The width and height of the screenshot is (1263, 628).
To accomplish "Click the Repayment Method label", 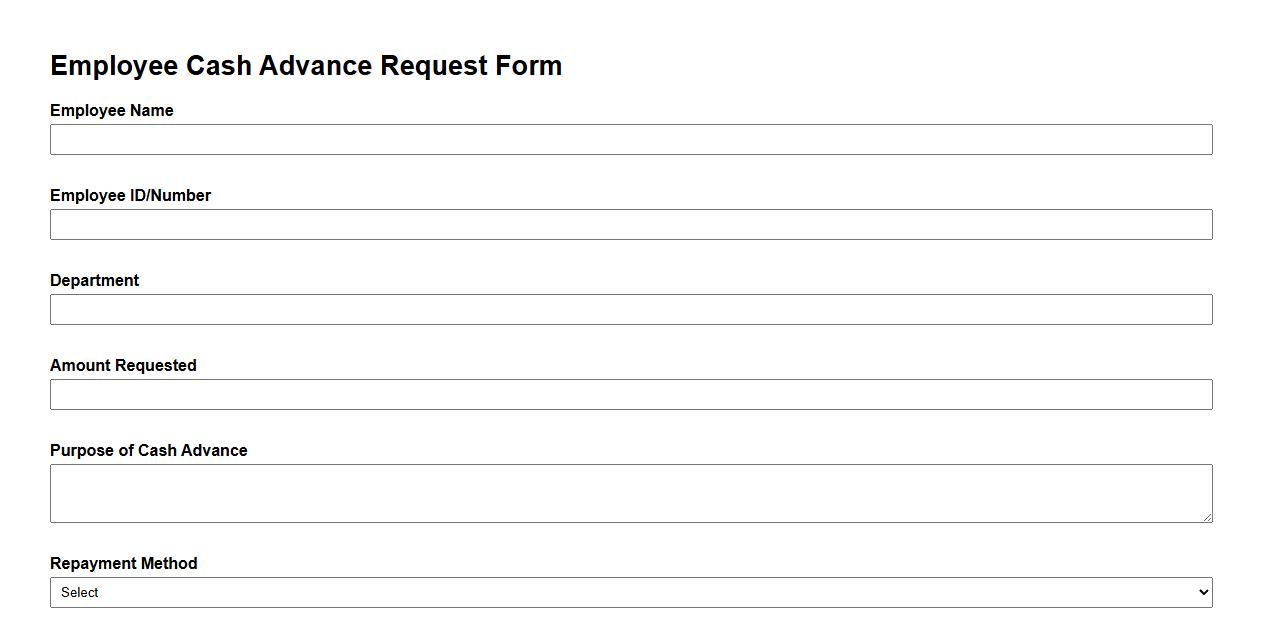I will tap(124, 563).
